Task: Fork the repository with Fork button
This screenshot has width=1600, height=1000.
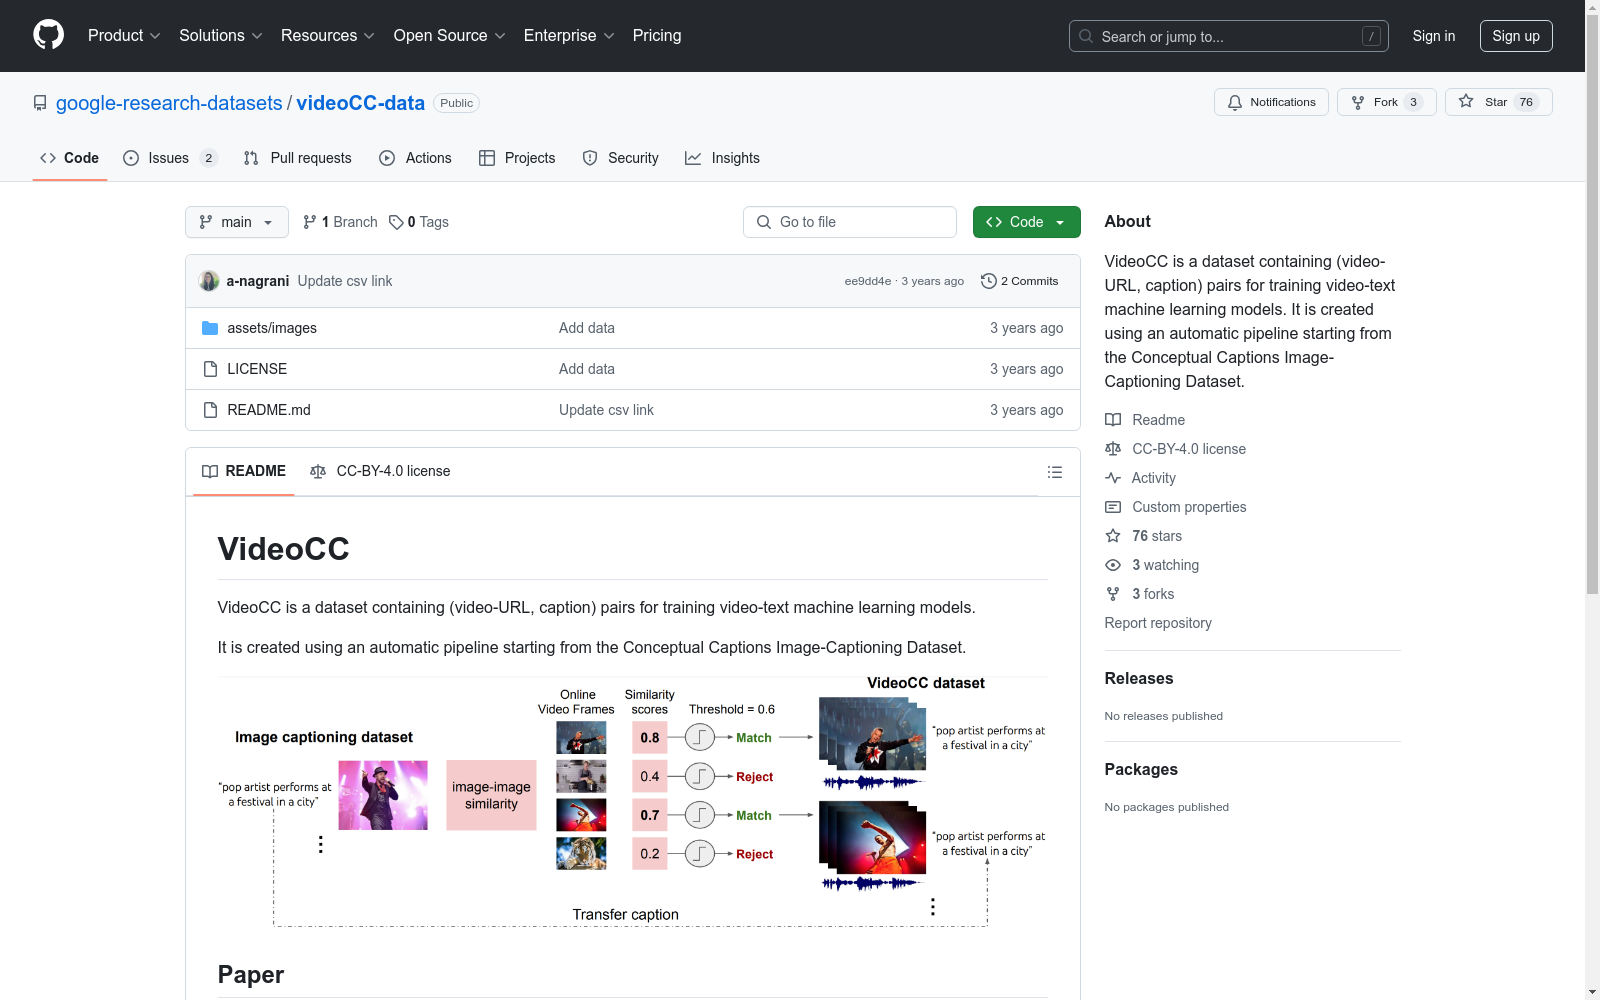Action: click(1386, 102)
